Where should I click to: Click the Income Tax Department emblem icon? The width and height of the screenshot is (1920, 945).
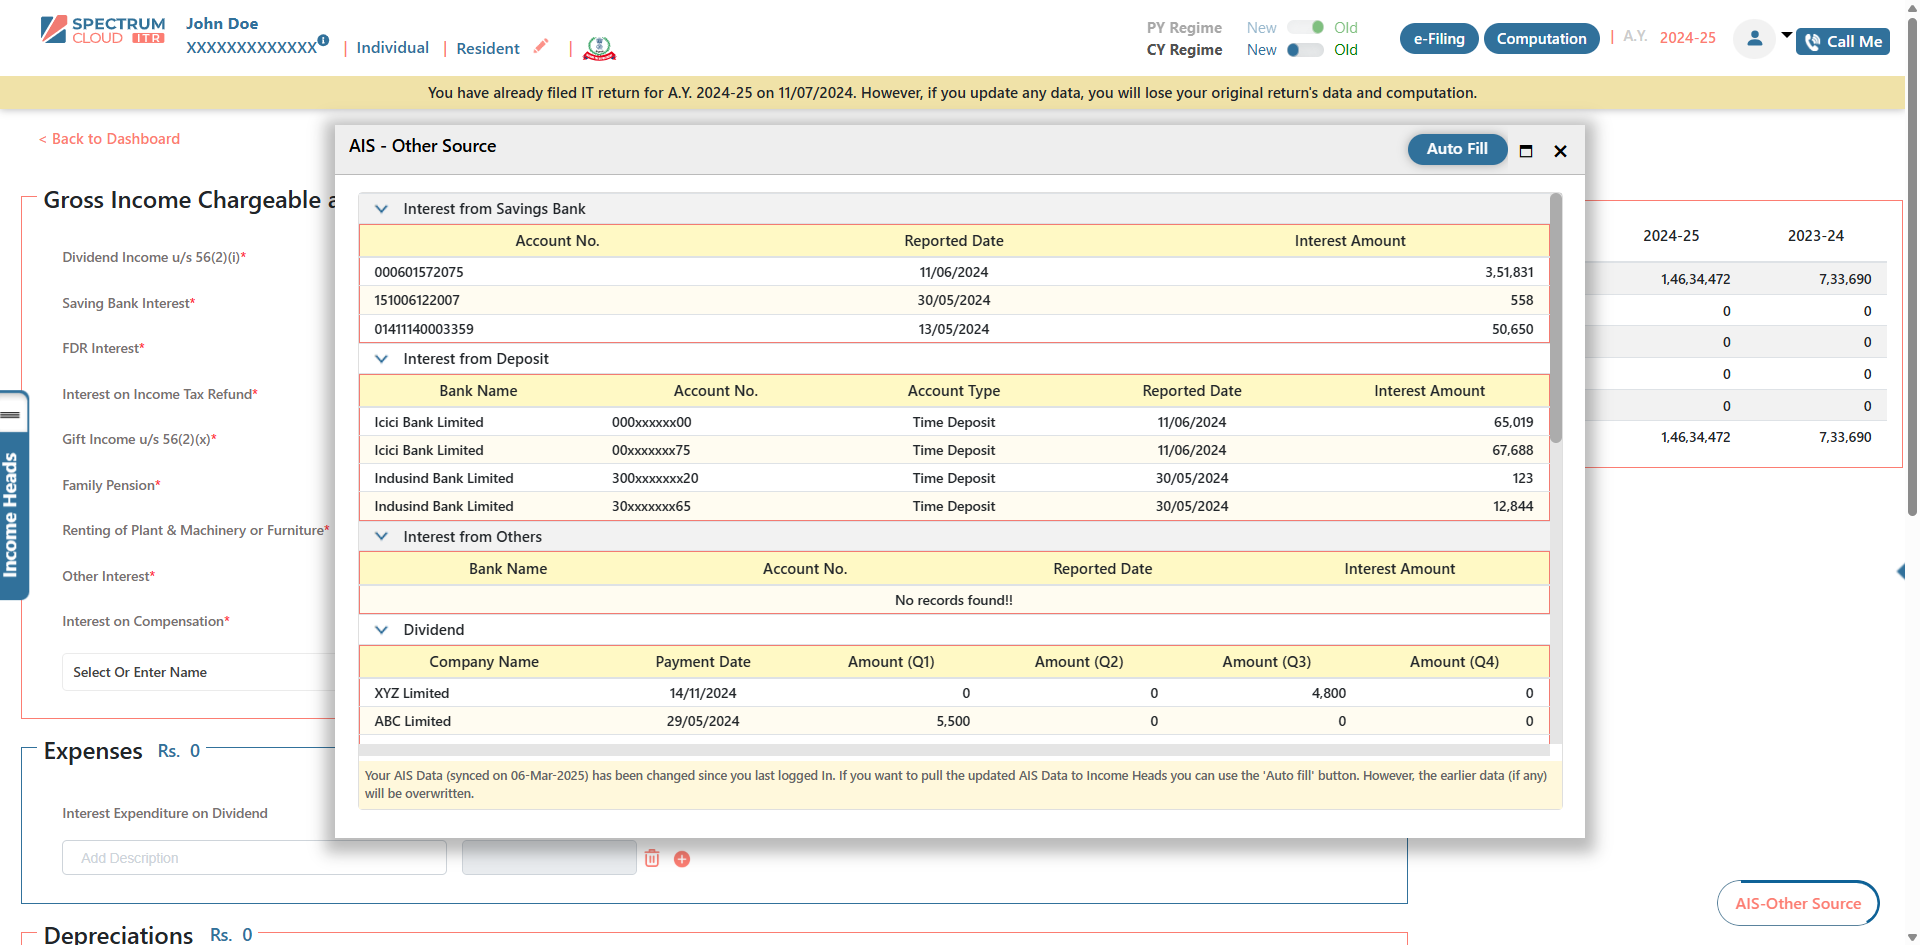599,47
